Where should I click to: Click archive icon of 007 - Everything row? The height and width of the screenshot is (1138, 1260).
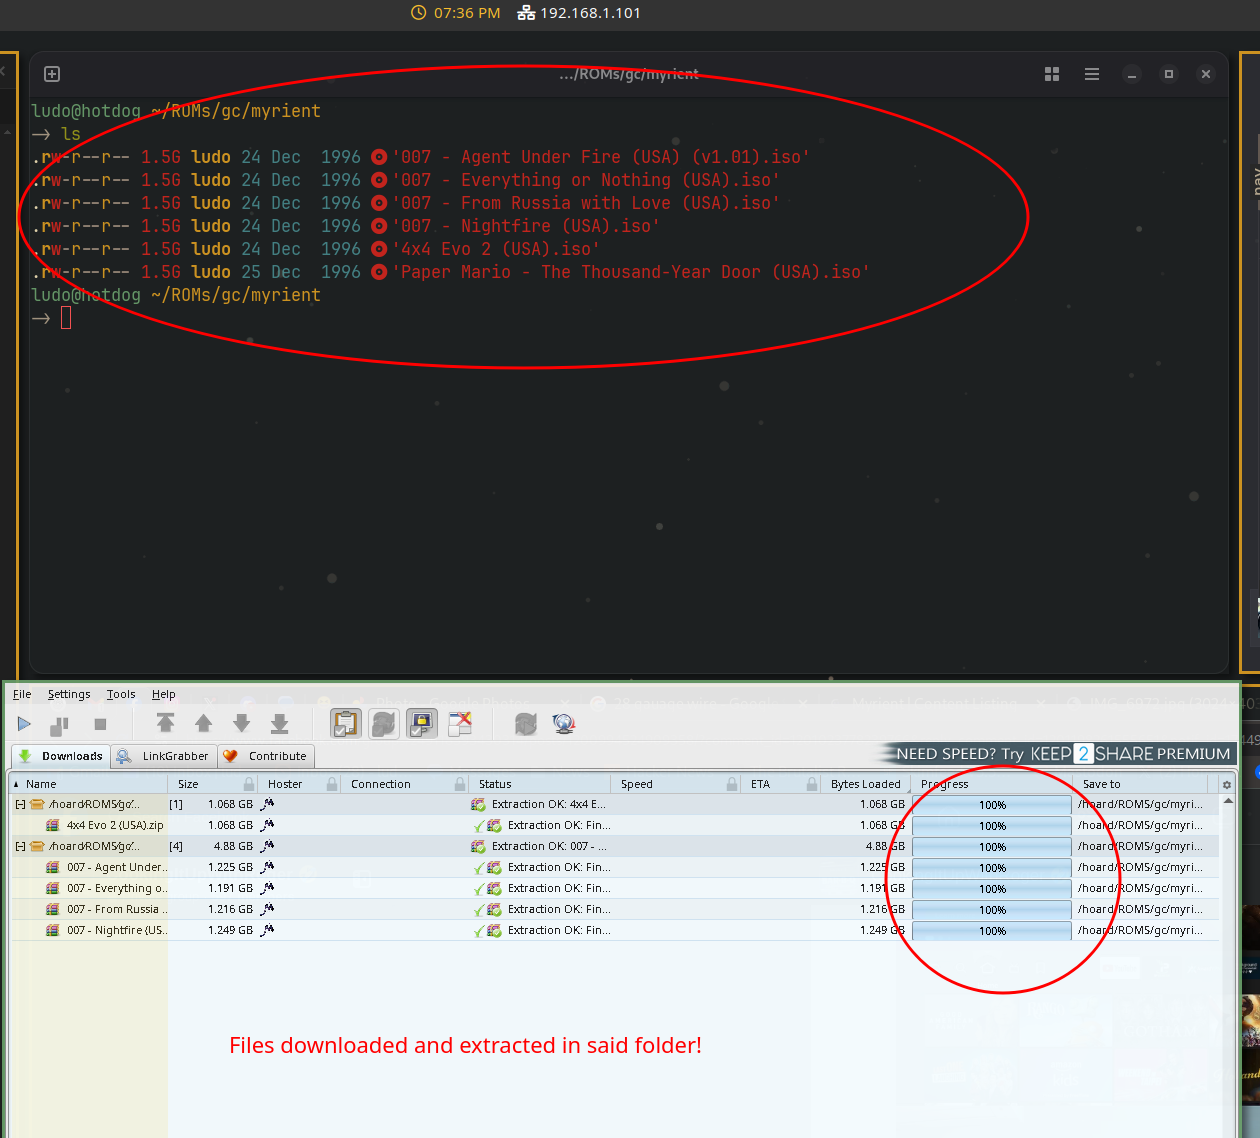point(52,888)
